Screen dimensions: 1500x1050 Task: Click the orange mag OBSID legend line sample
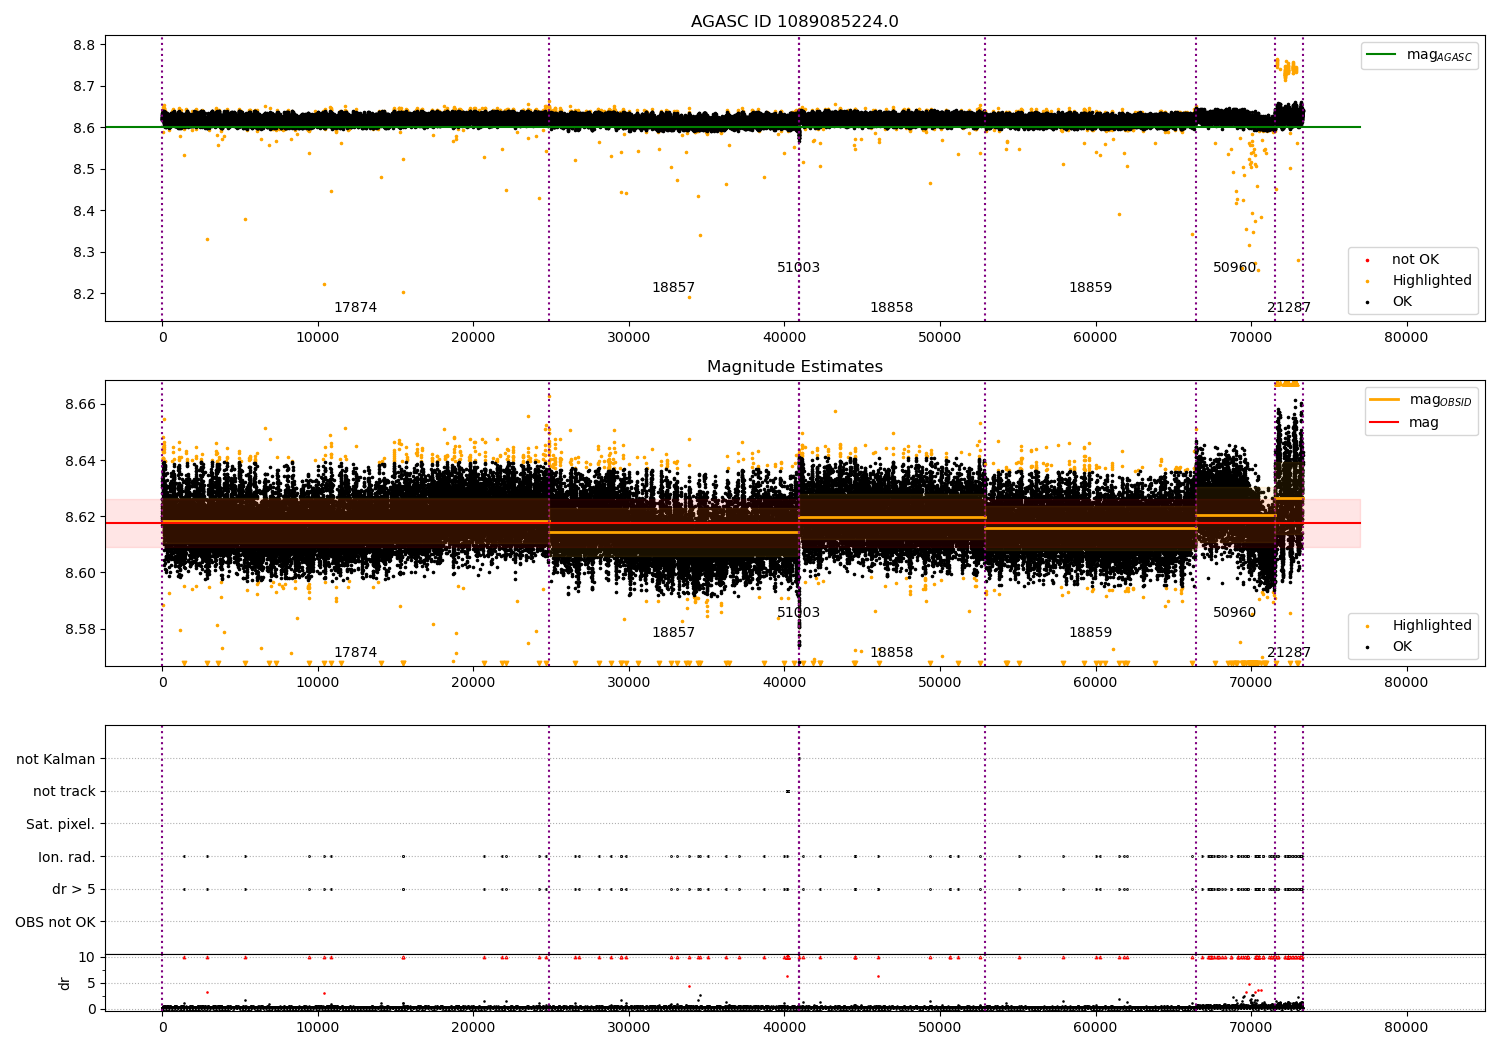coord(1385,399)
